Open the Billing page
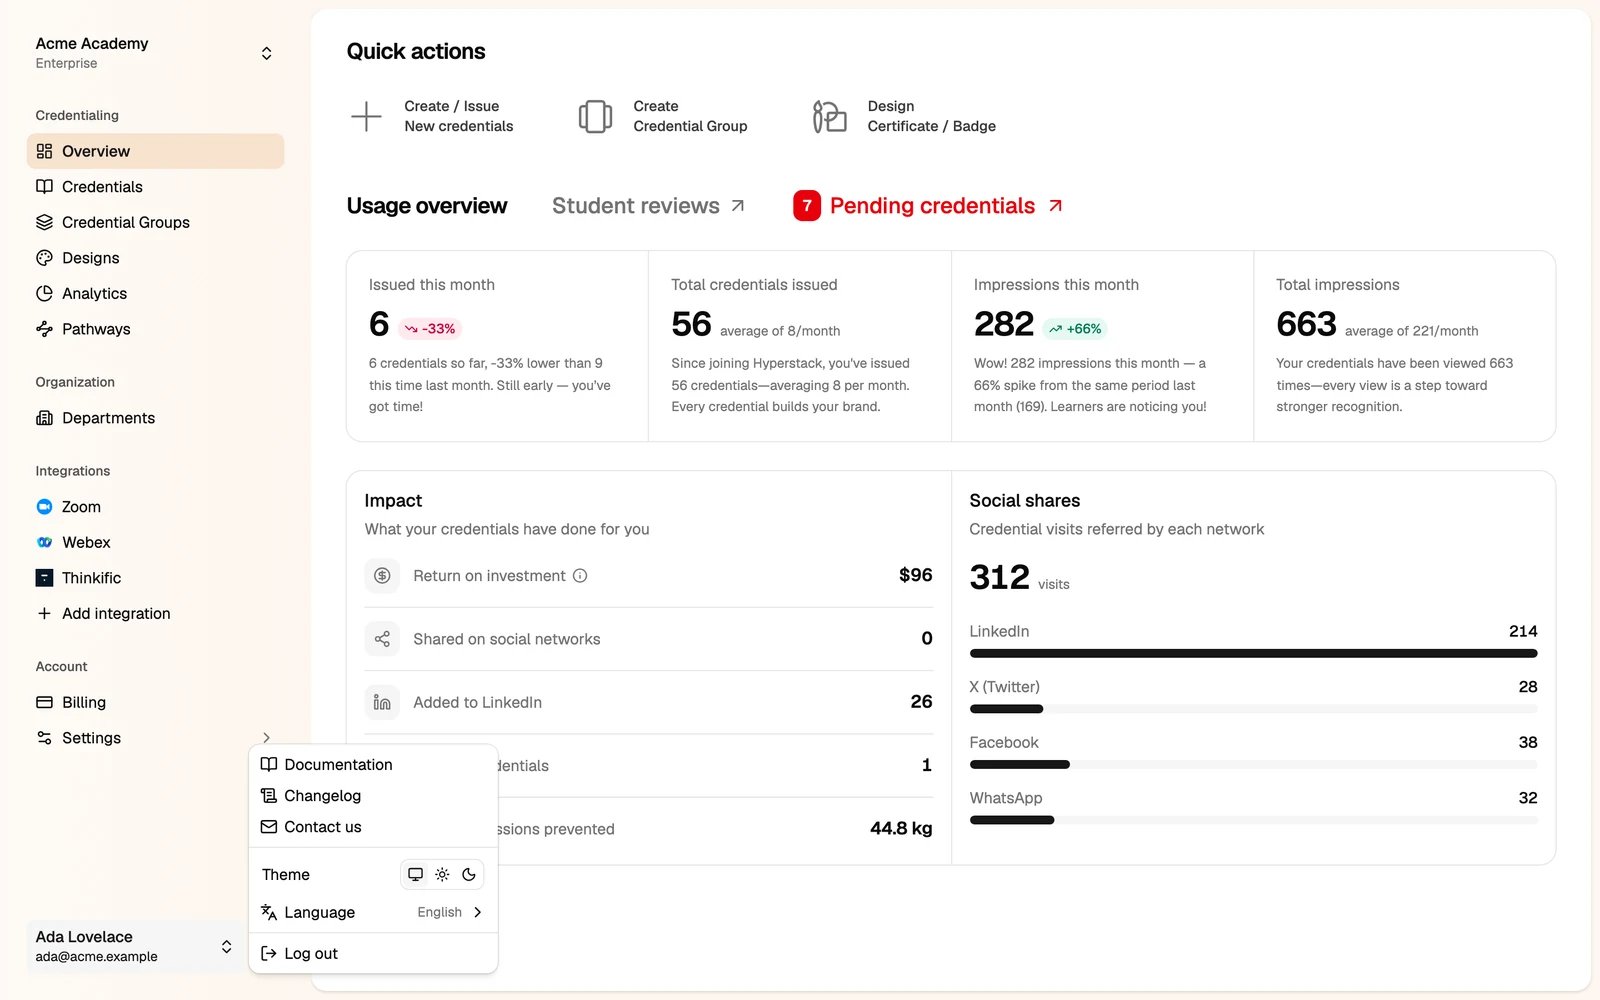Viewport: 1600px width, 1000px height. click(x=155, y=702)
